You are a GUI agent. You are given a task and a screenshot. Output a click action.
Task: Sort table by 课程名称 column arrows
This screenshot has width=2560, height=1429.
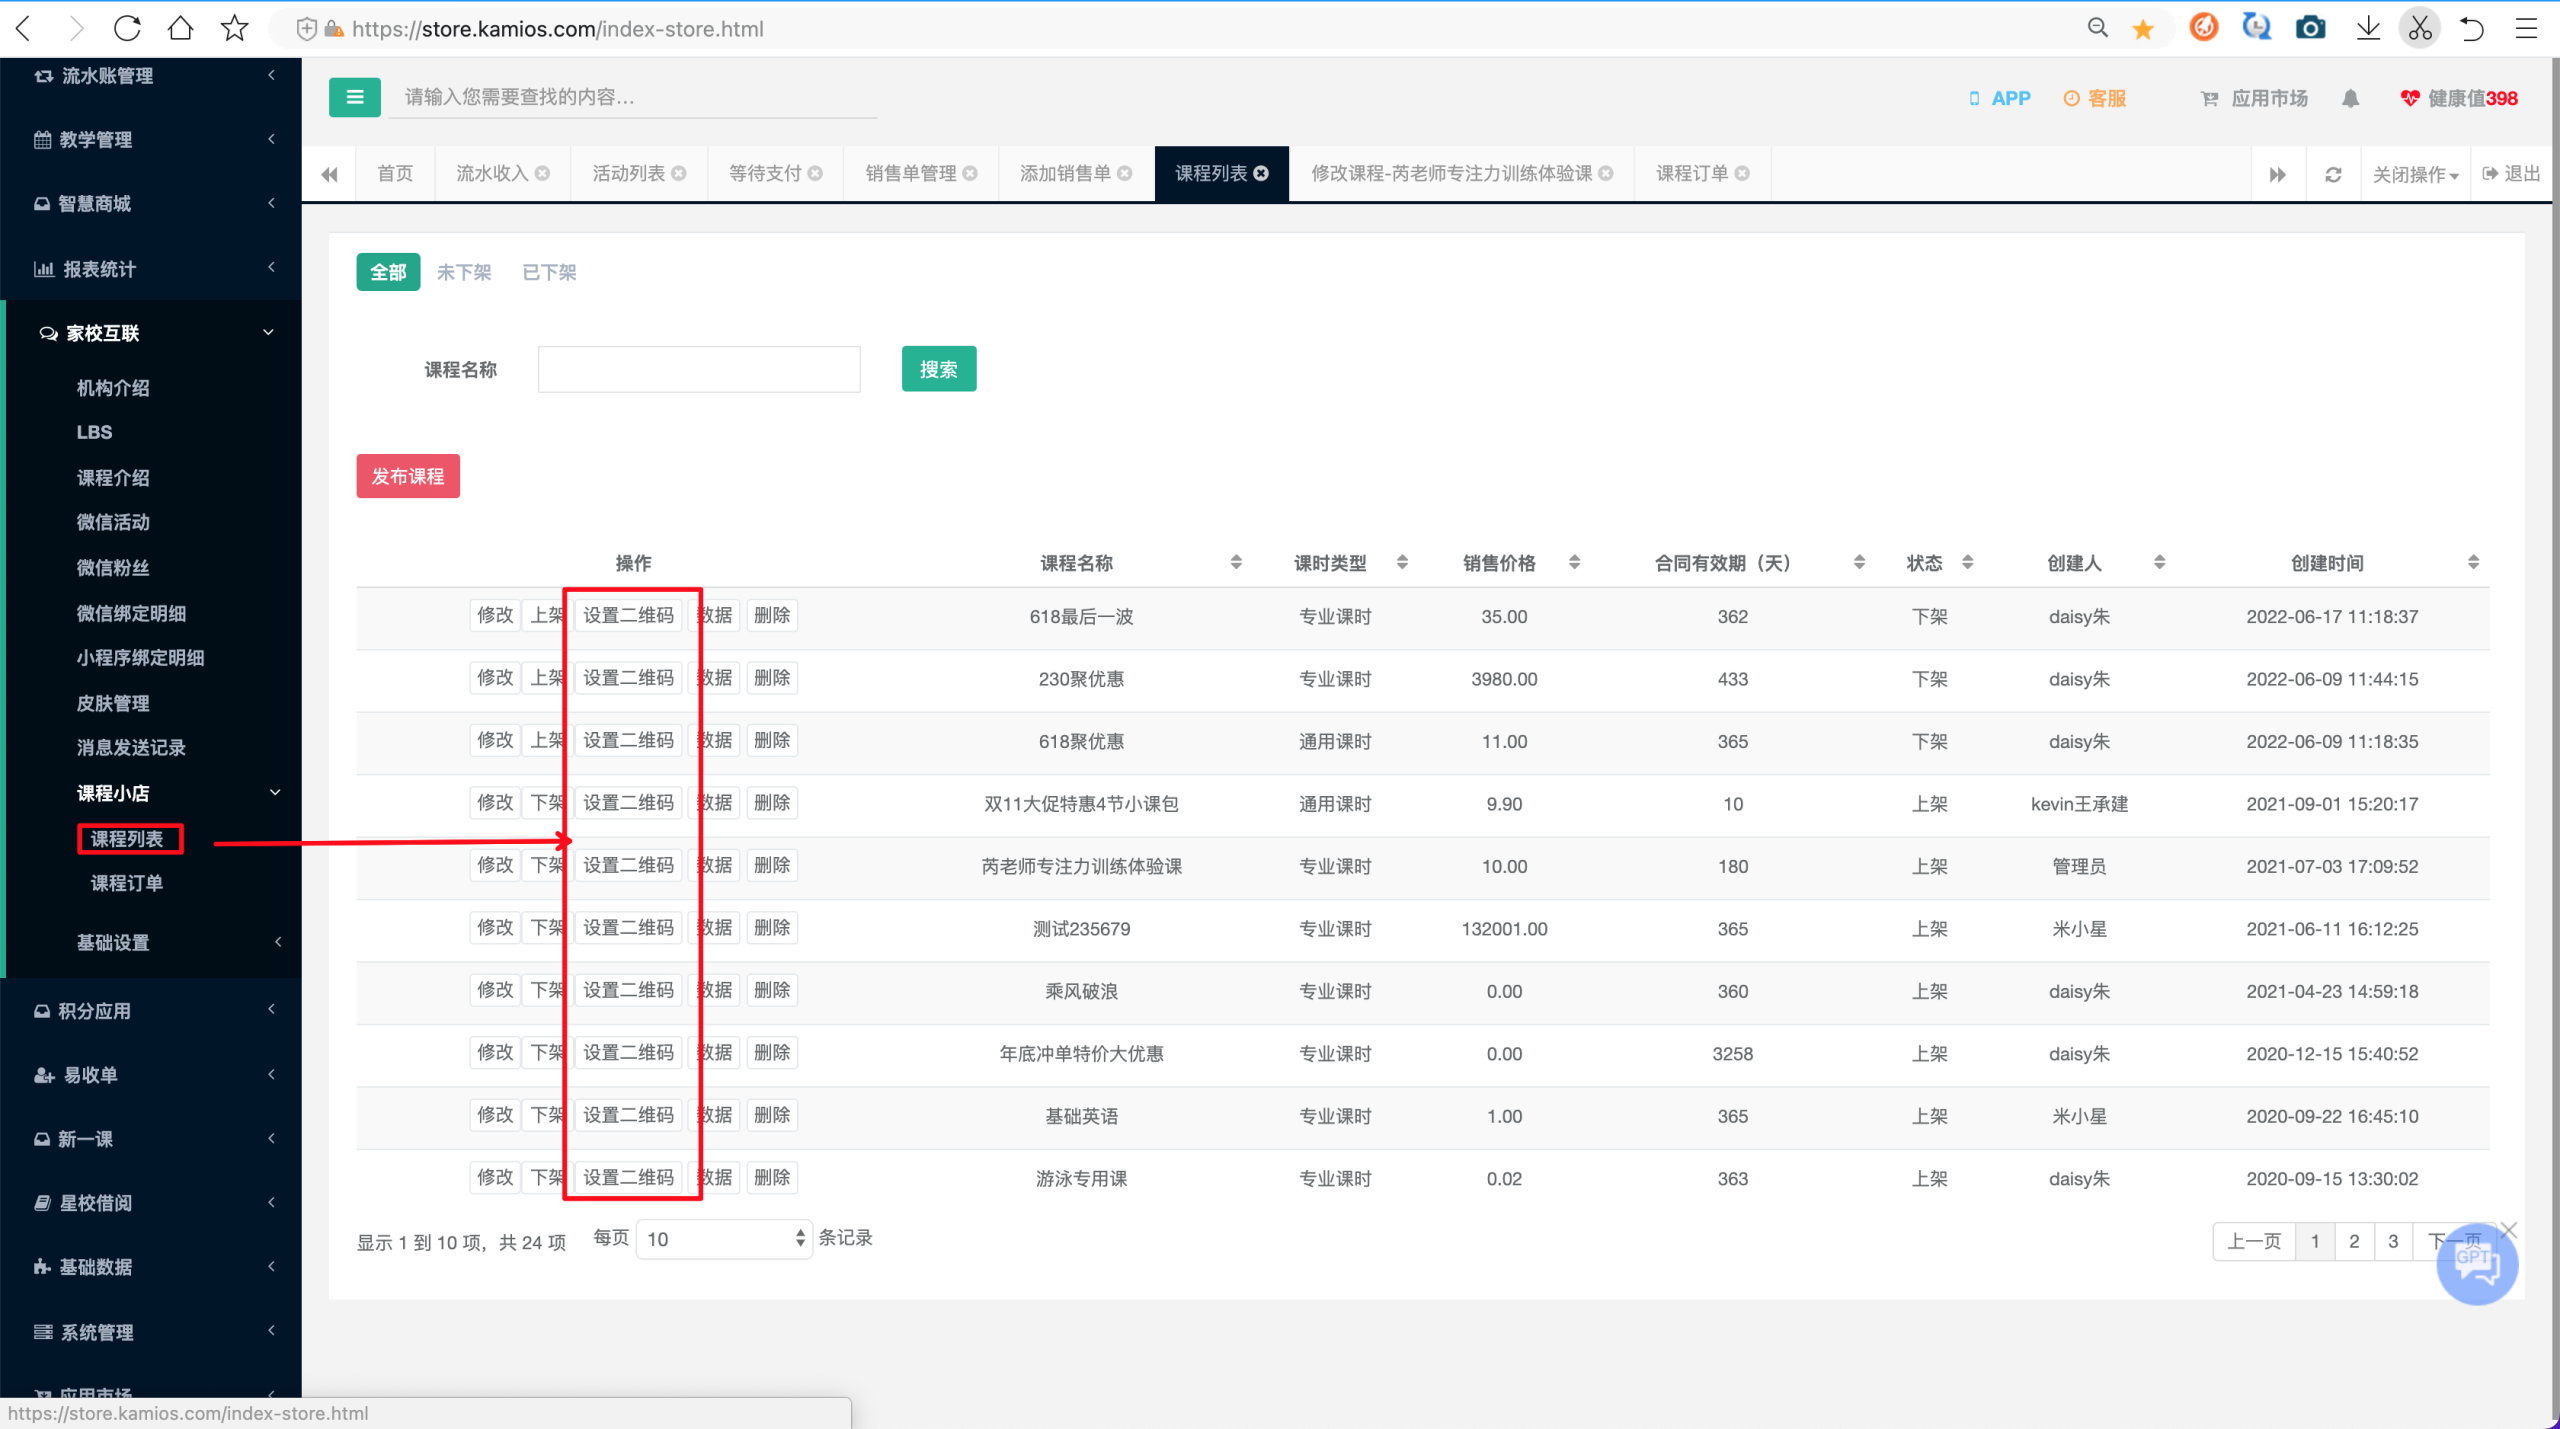(x=1236, y=562)
